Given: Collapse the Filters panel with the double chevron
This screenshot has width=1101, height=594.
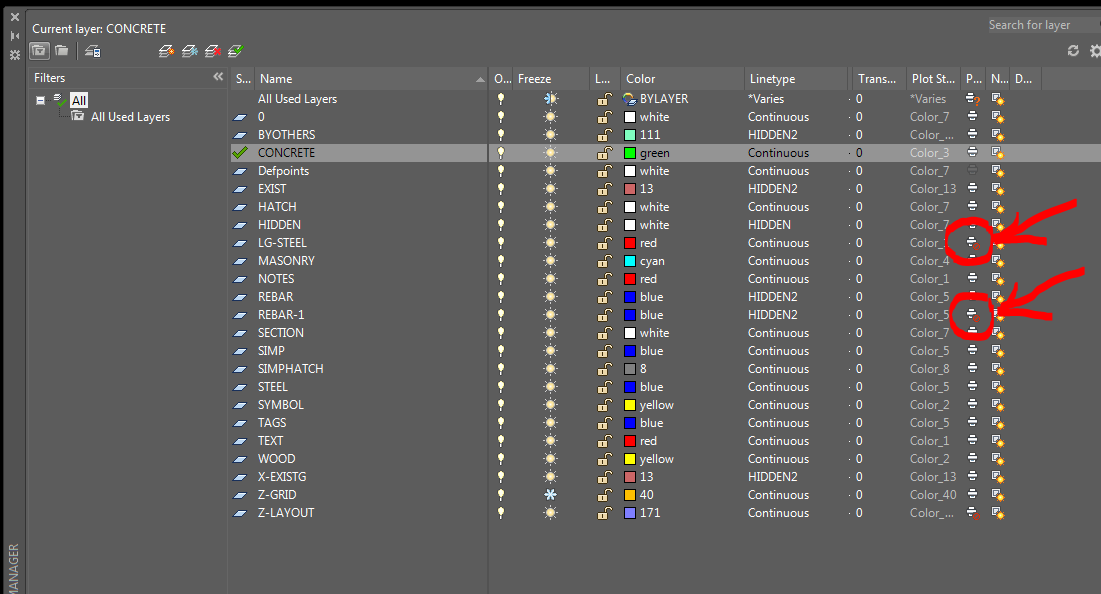Looking at the screenshot, I should coord(218,77).
